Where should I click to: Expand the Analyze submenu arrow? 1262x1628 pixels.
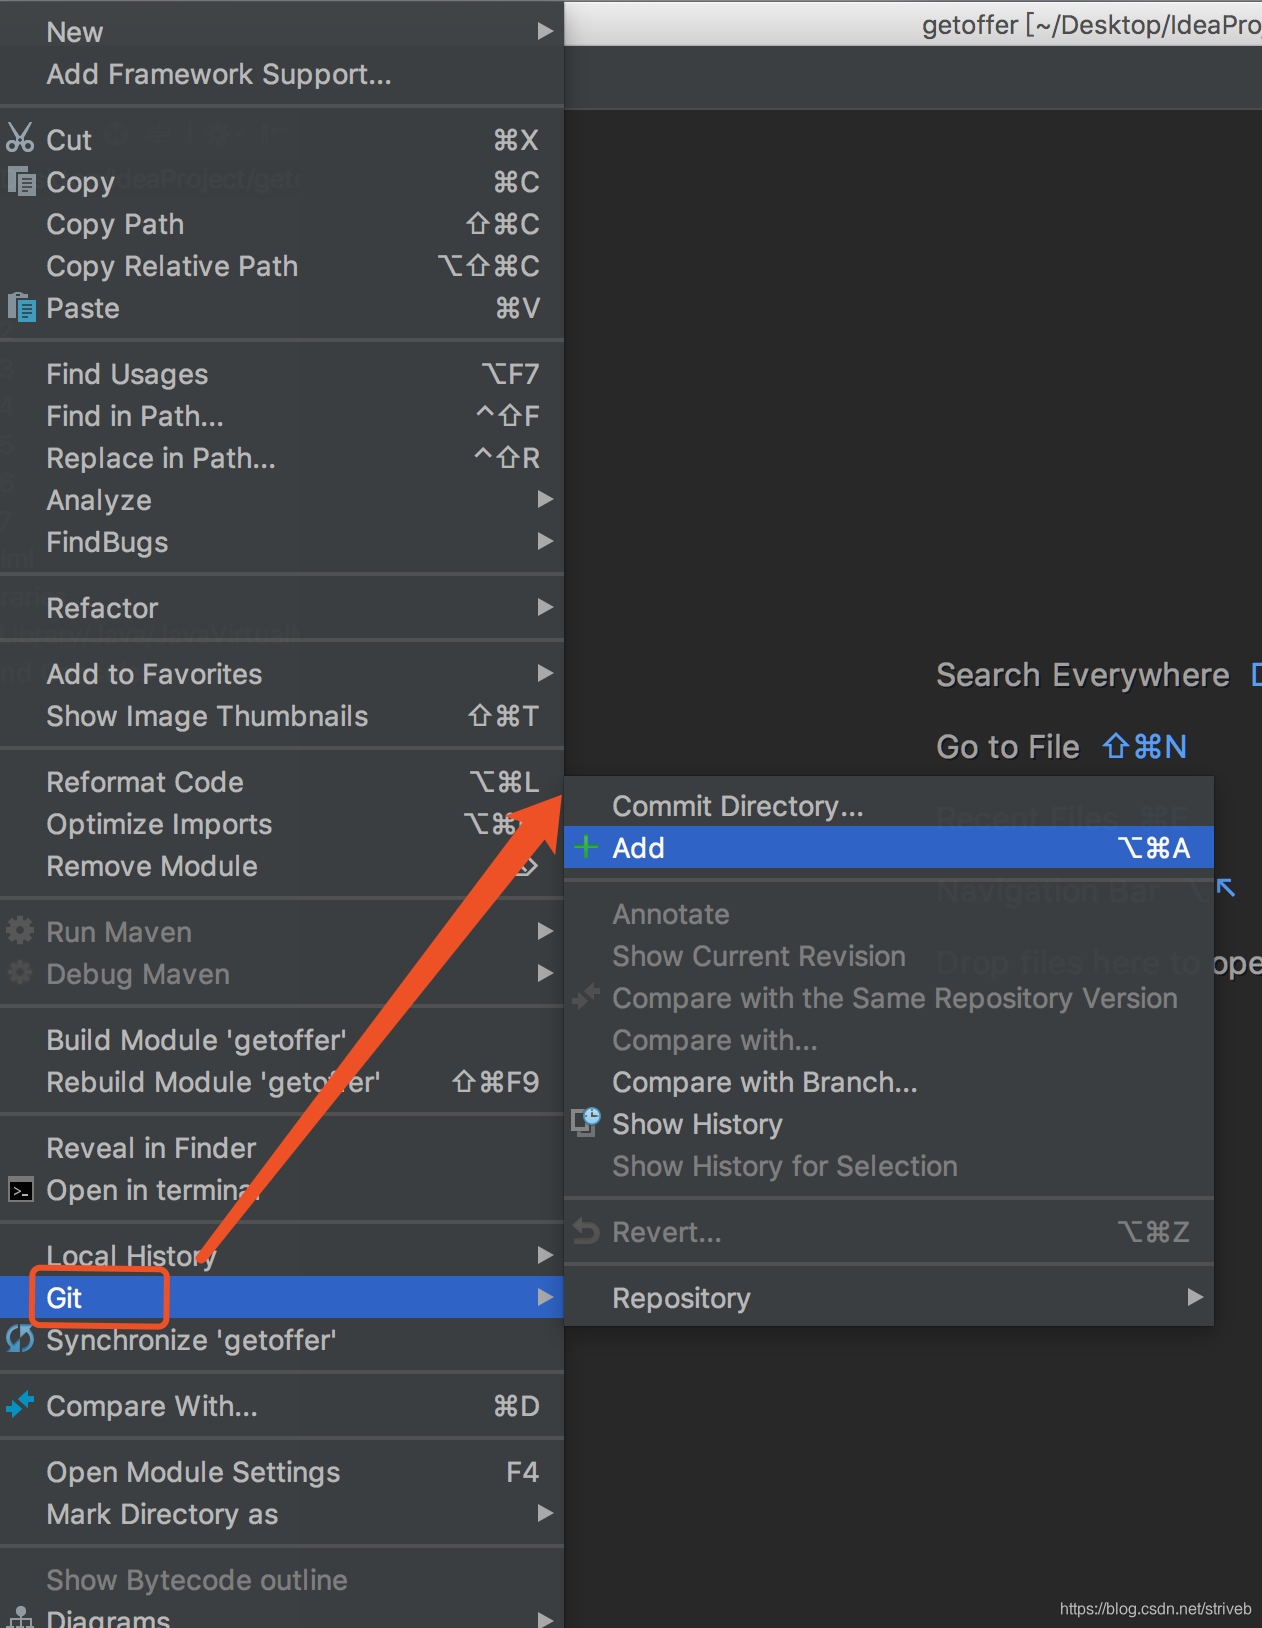[x=545, y=499]
